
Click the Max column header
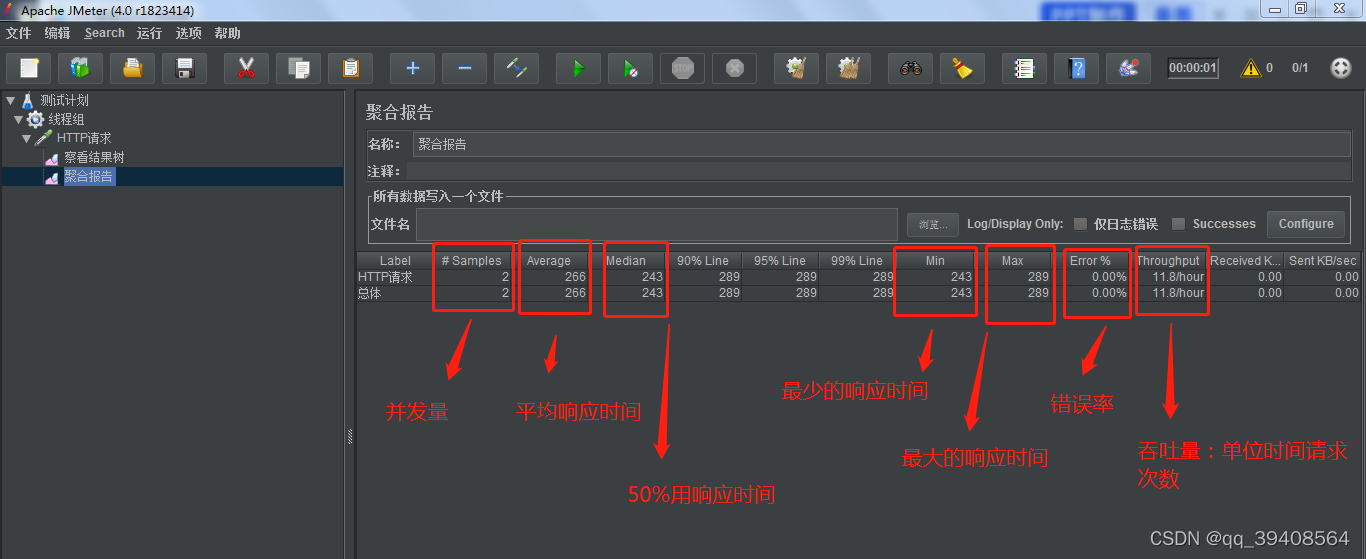(x=1012, y=260)
